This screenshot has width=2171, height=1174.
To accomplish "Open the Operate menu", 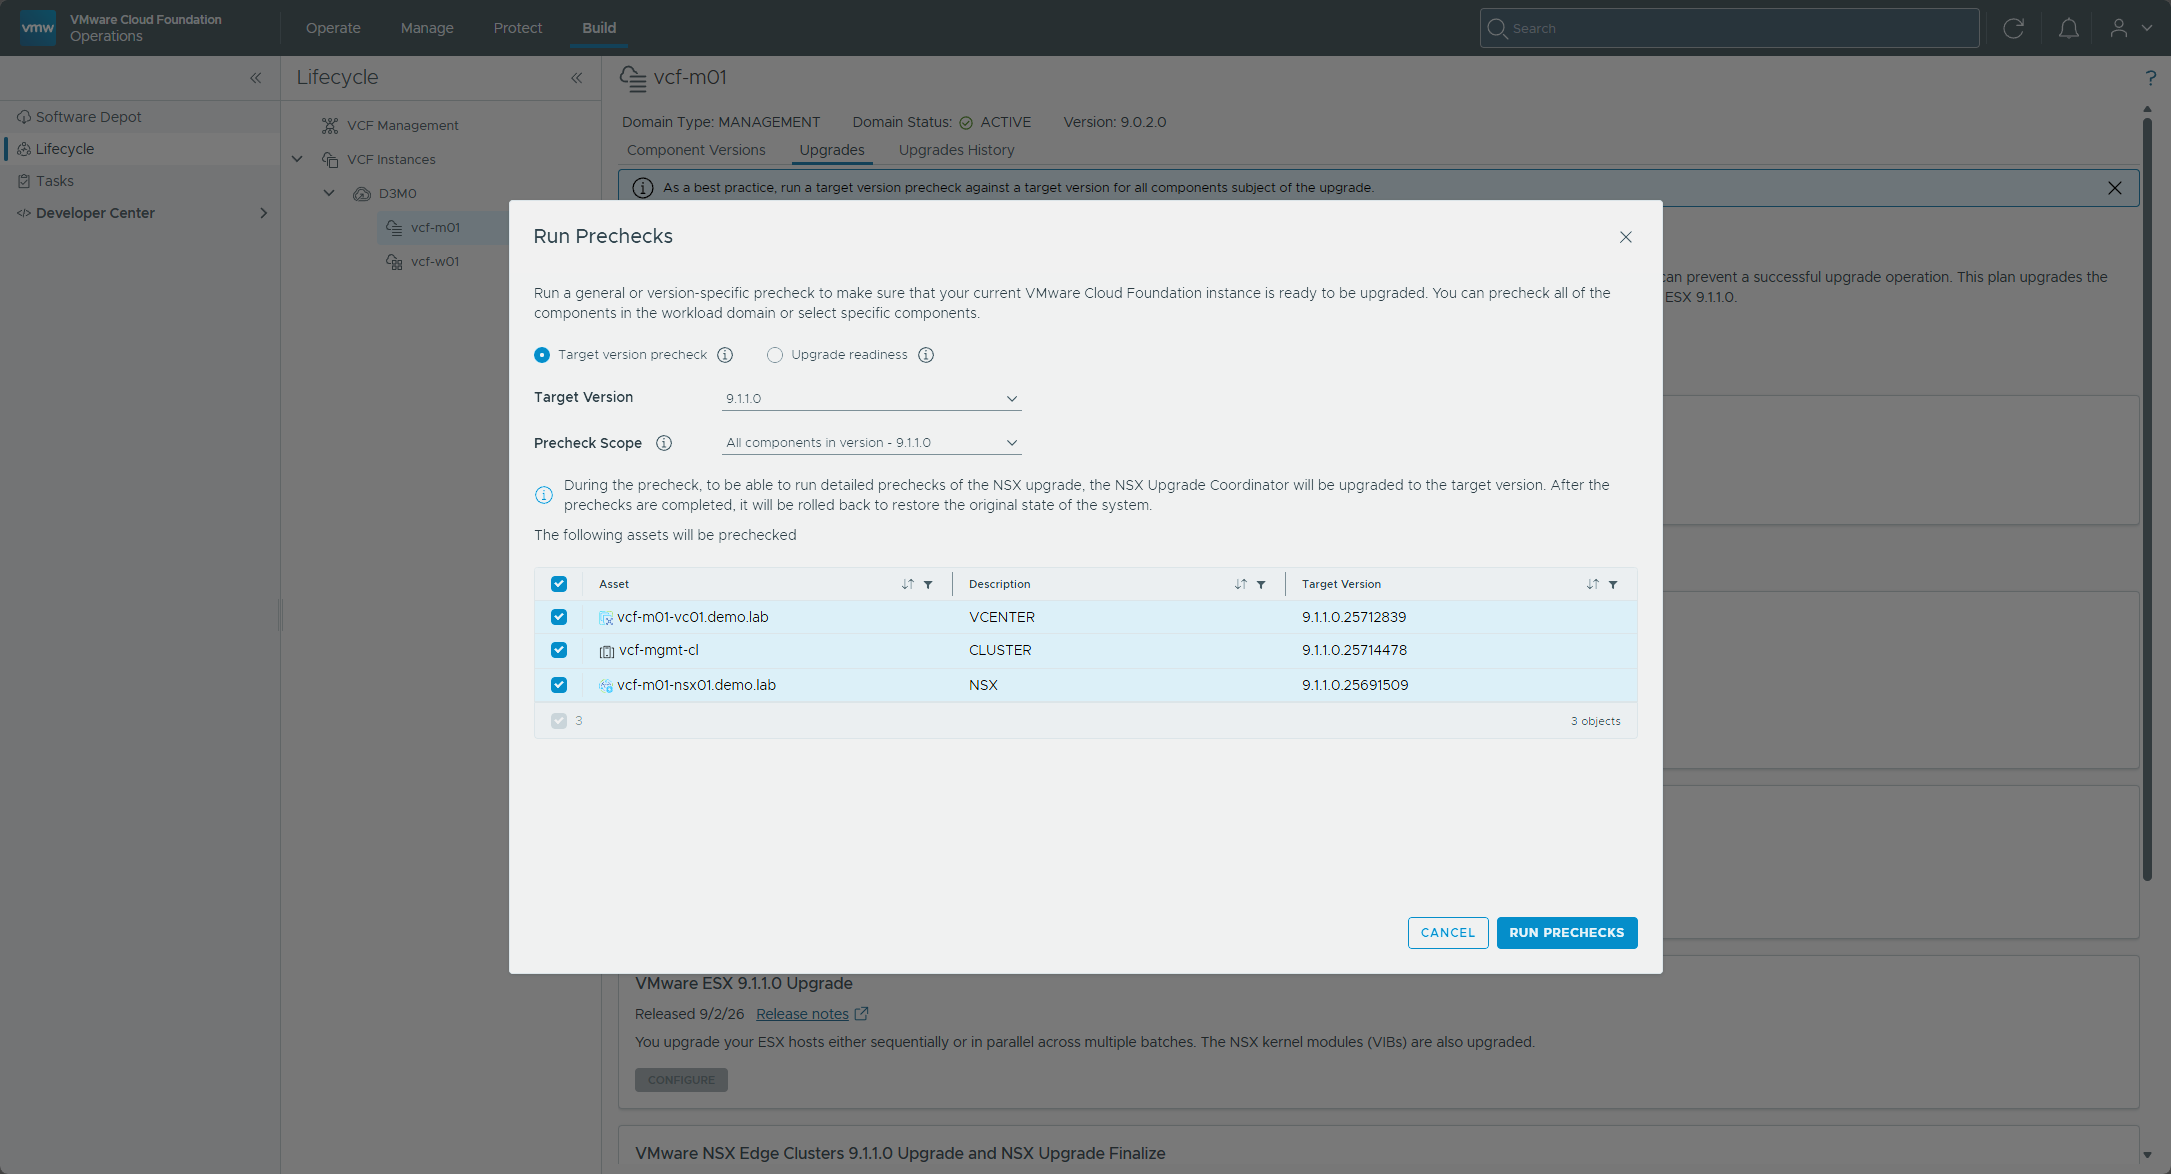I will pyautogui.click(x=333, y=28).
